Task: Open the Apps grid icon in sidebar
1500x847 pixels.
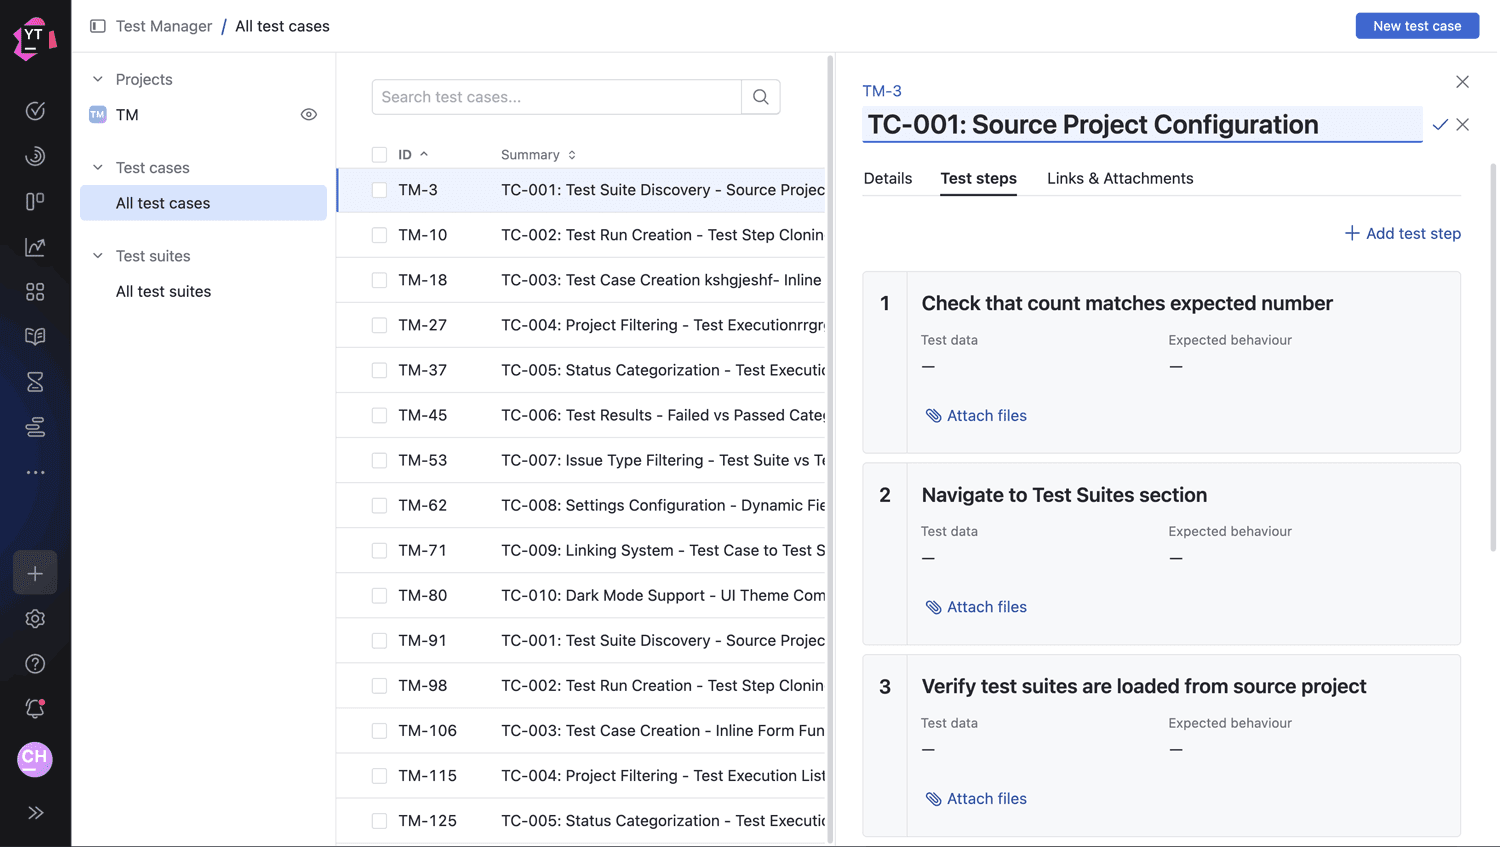Action: point(35,291)
